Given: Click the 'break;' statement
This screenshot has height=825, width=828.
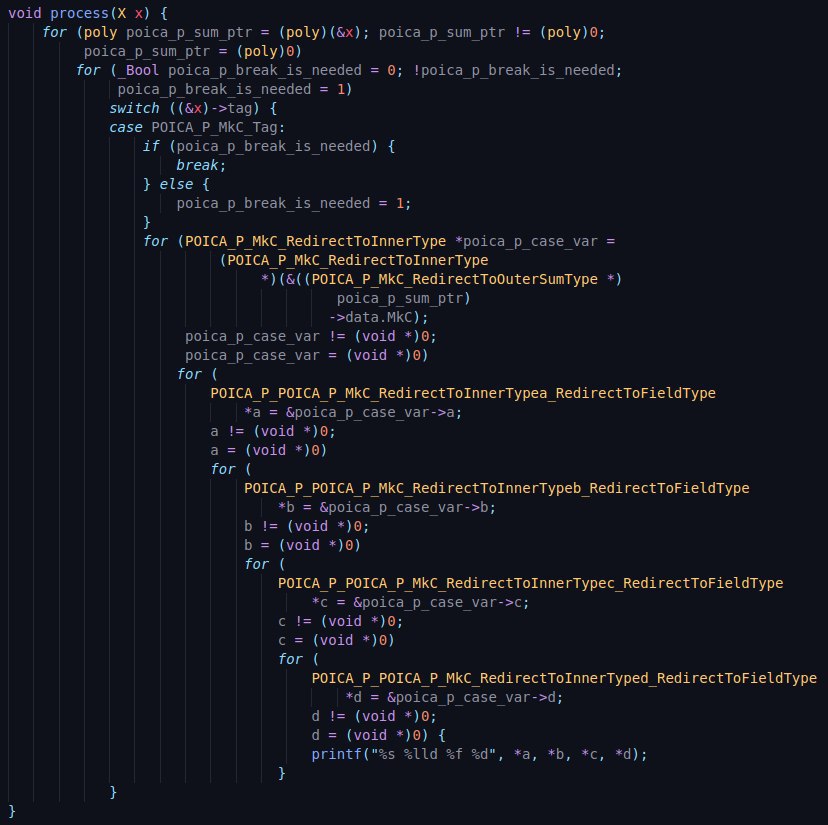Looking at the screenshot, I should (201, 165).
